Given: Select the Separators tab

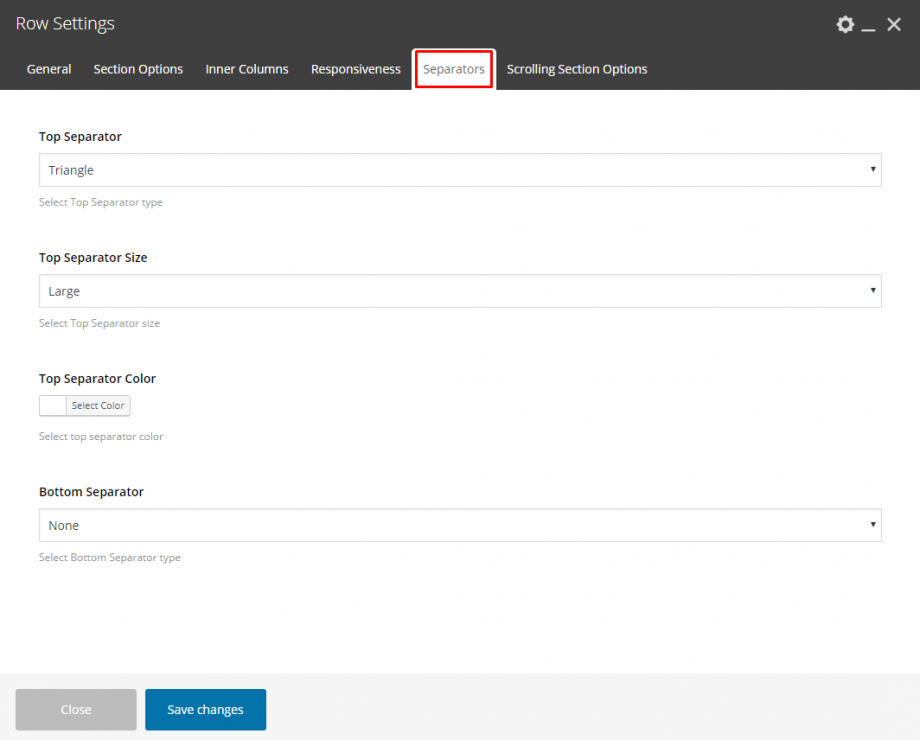Looking at the screenshot, I should click(454, 69).
